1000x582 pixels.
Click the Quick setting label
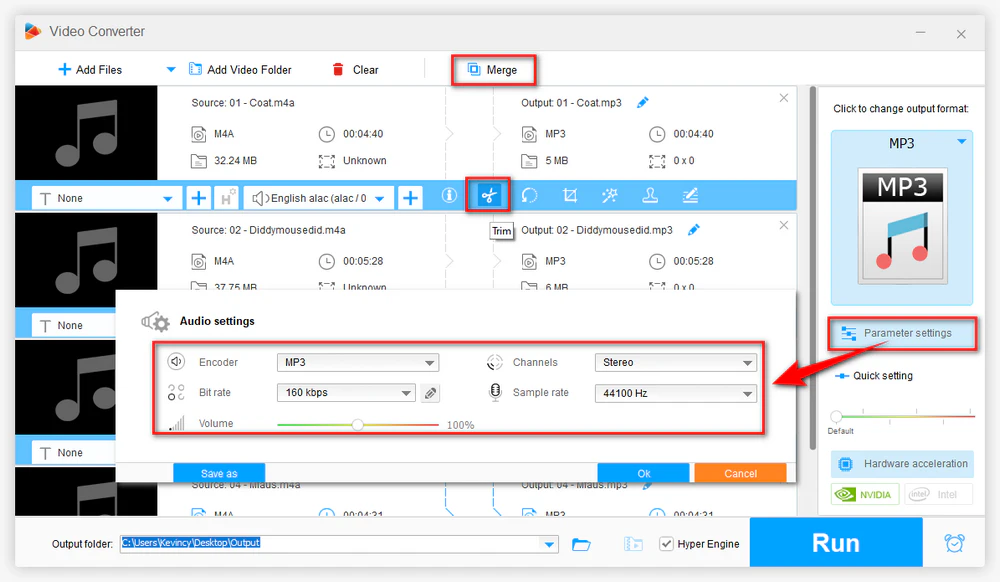coord(883,376)
